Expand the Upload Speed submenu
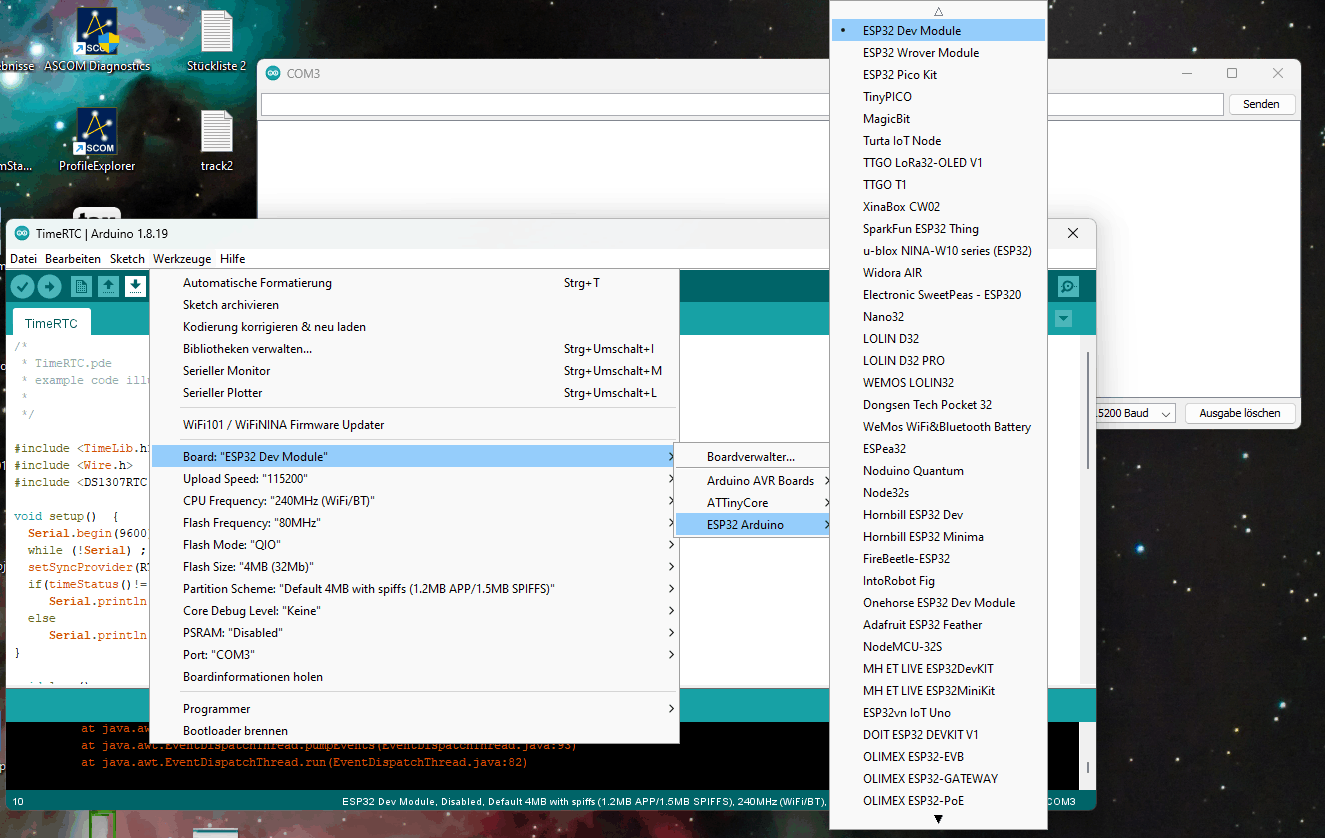Viewport: 1325px width, 838px height. (x=414, y=479)
